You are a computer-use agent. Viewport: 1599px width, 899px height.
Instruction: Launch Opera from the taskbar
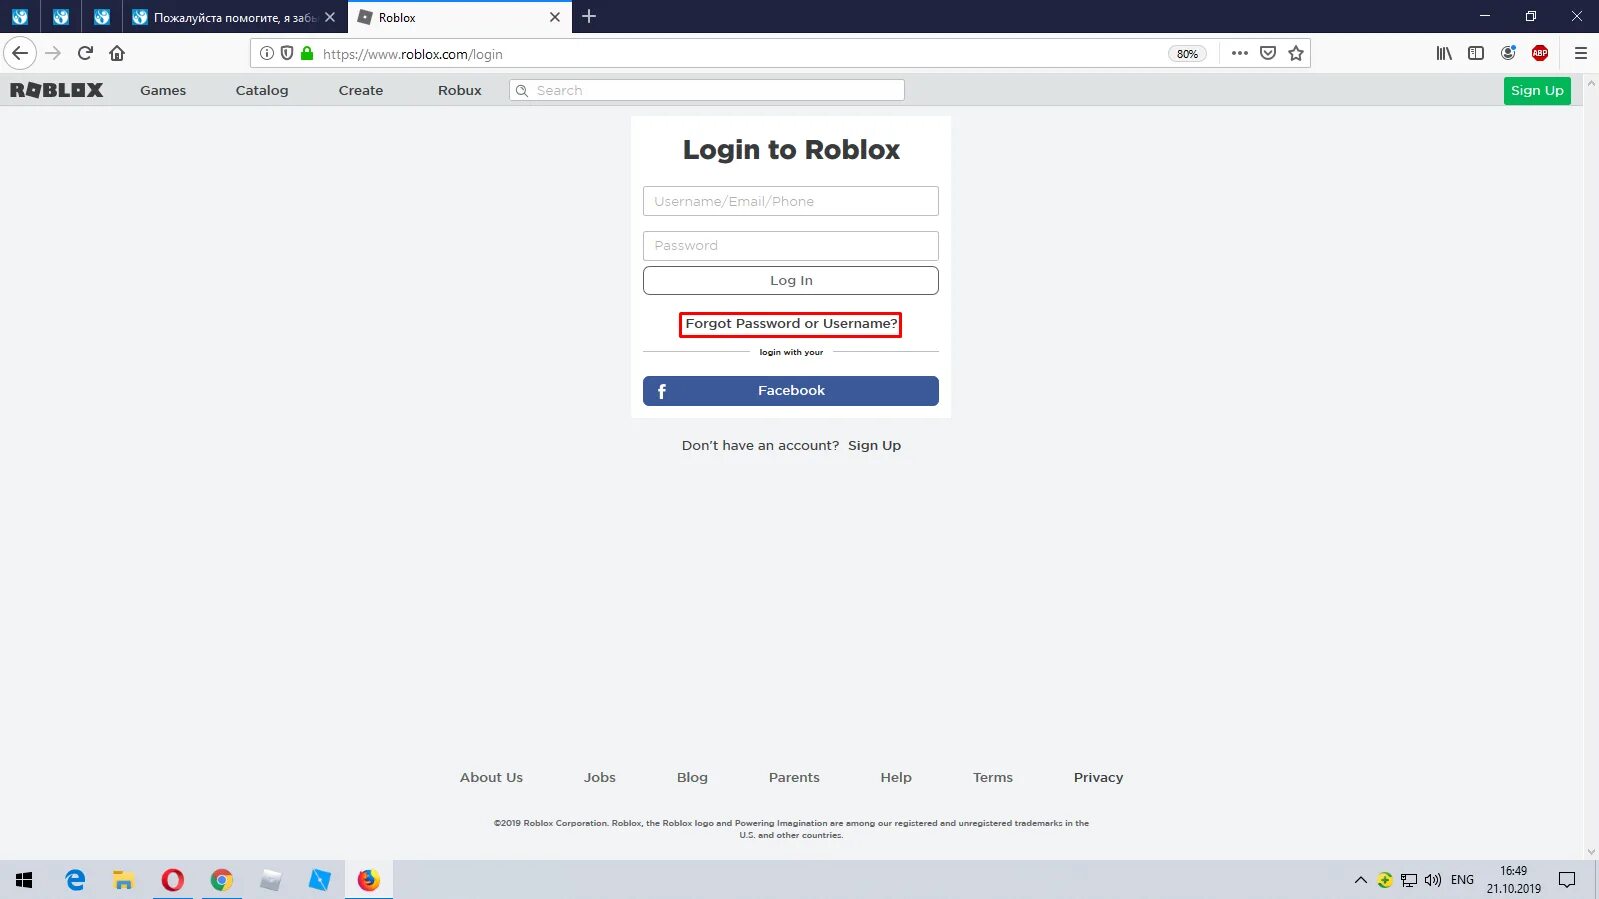[x=173, y=880]
